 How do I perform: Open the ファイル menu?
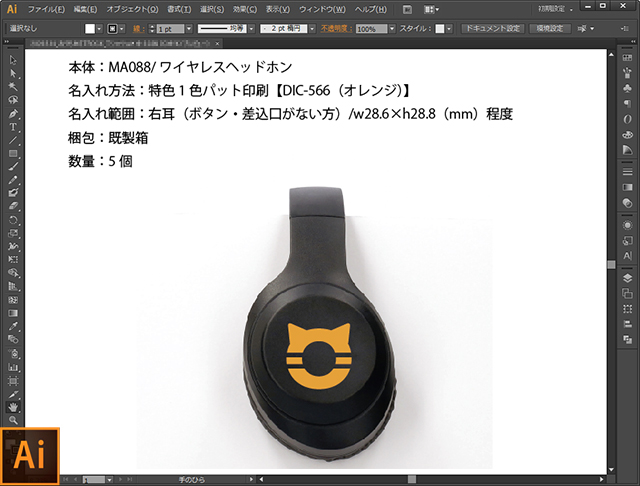click(x=46, y=9)
